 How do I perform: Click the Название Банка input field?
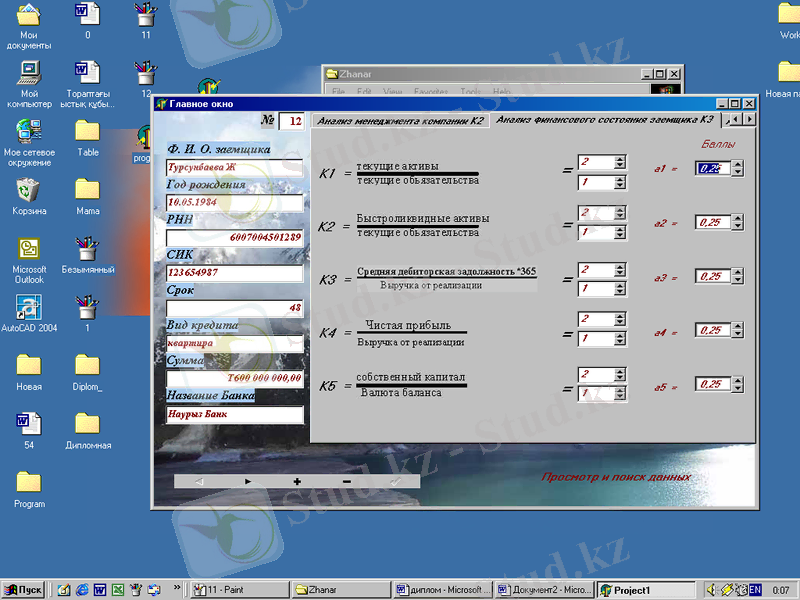point(234,414)
